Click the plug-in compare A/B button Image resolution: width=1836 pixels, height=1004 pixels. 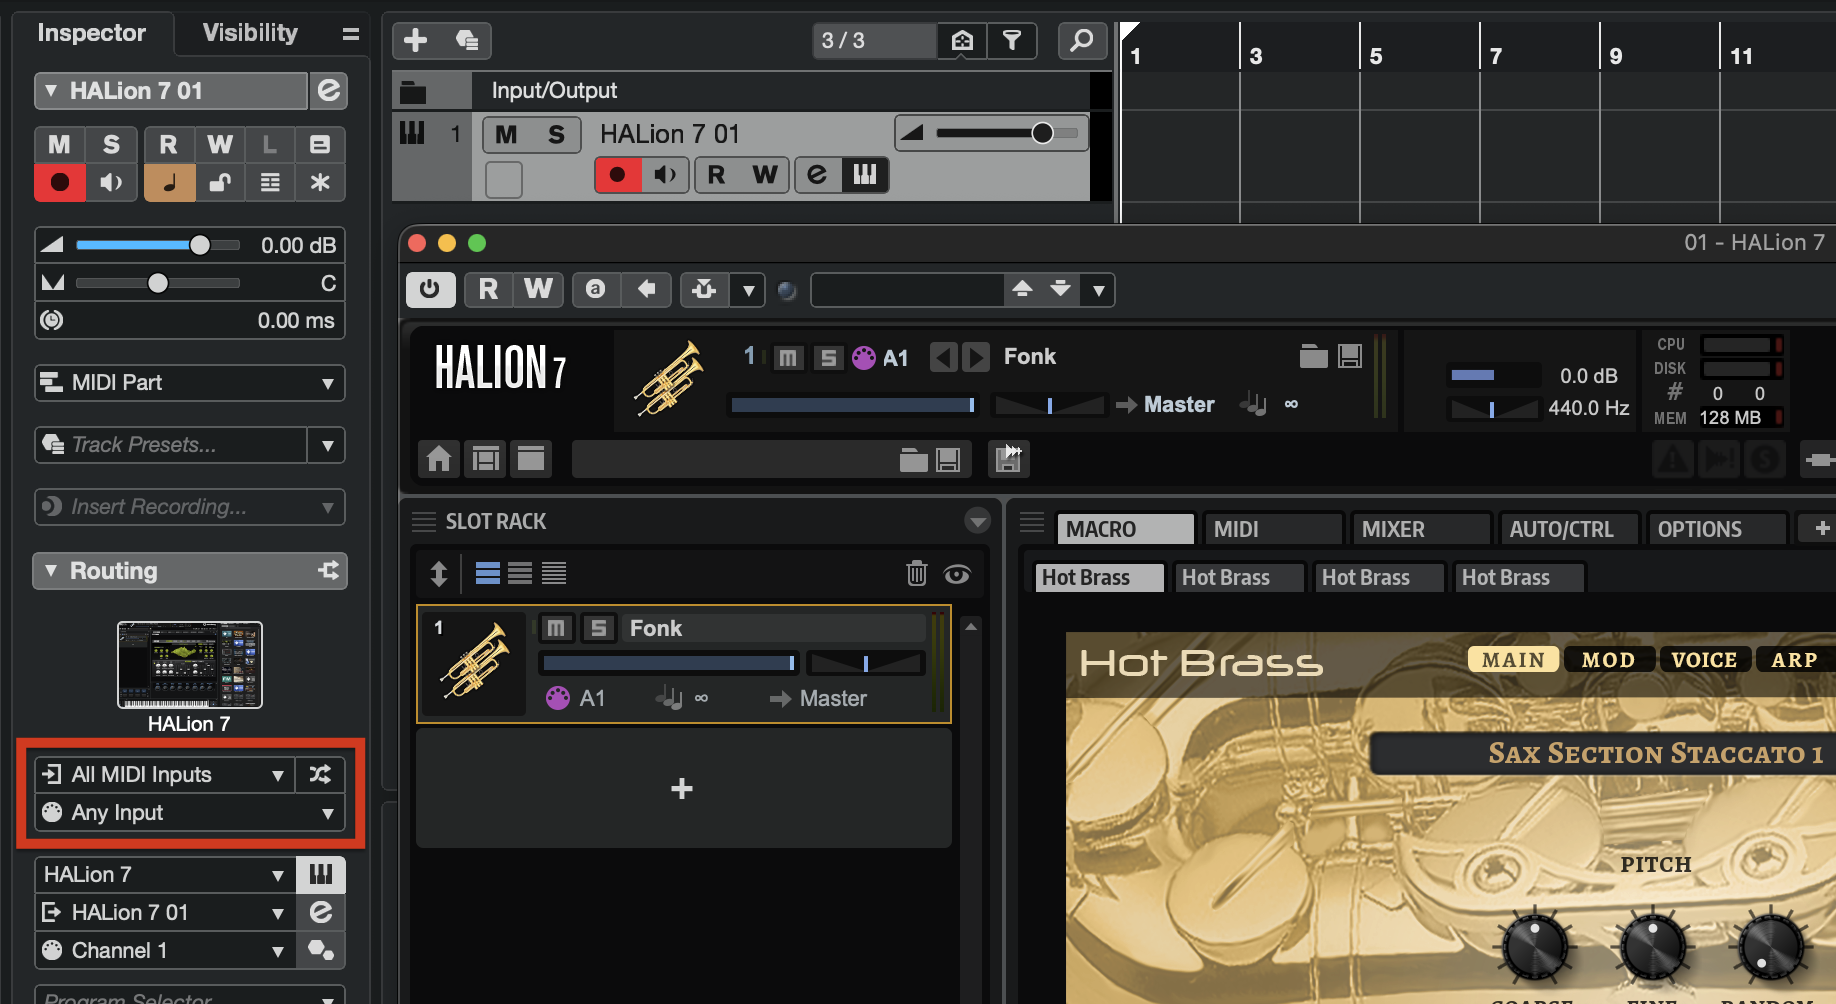(595, 290)
